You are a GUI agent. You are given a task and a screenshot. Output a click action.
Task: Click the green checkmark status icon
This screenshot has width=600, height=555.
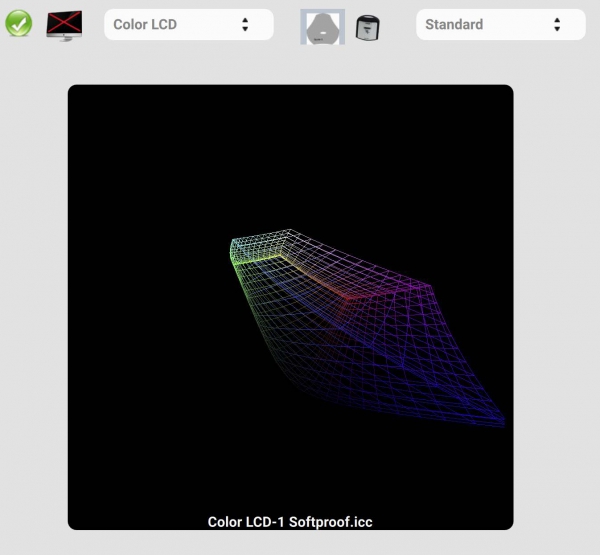pyautogui.click(x=18, y=24)
